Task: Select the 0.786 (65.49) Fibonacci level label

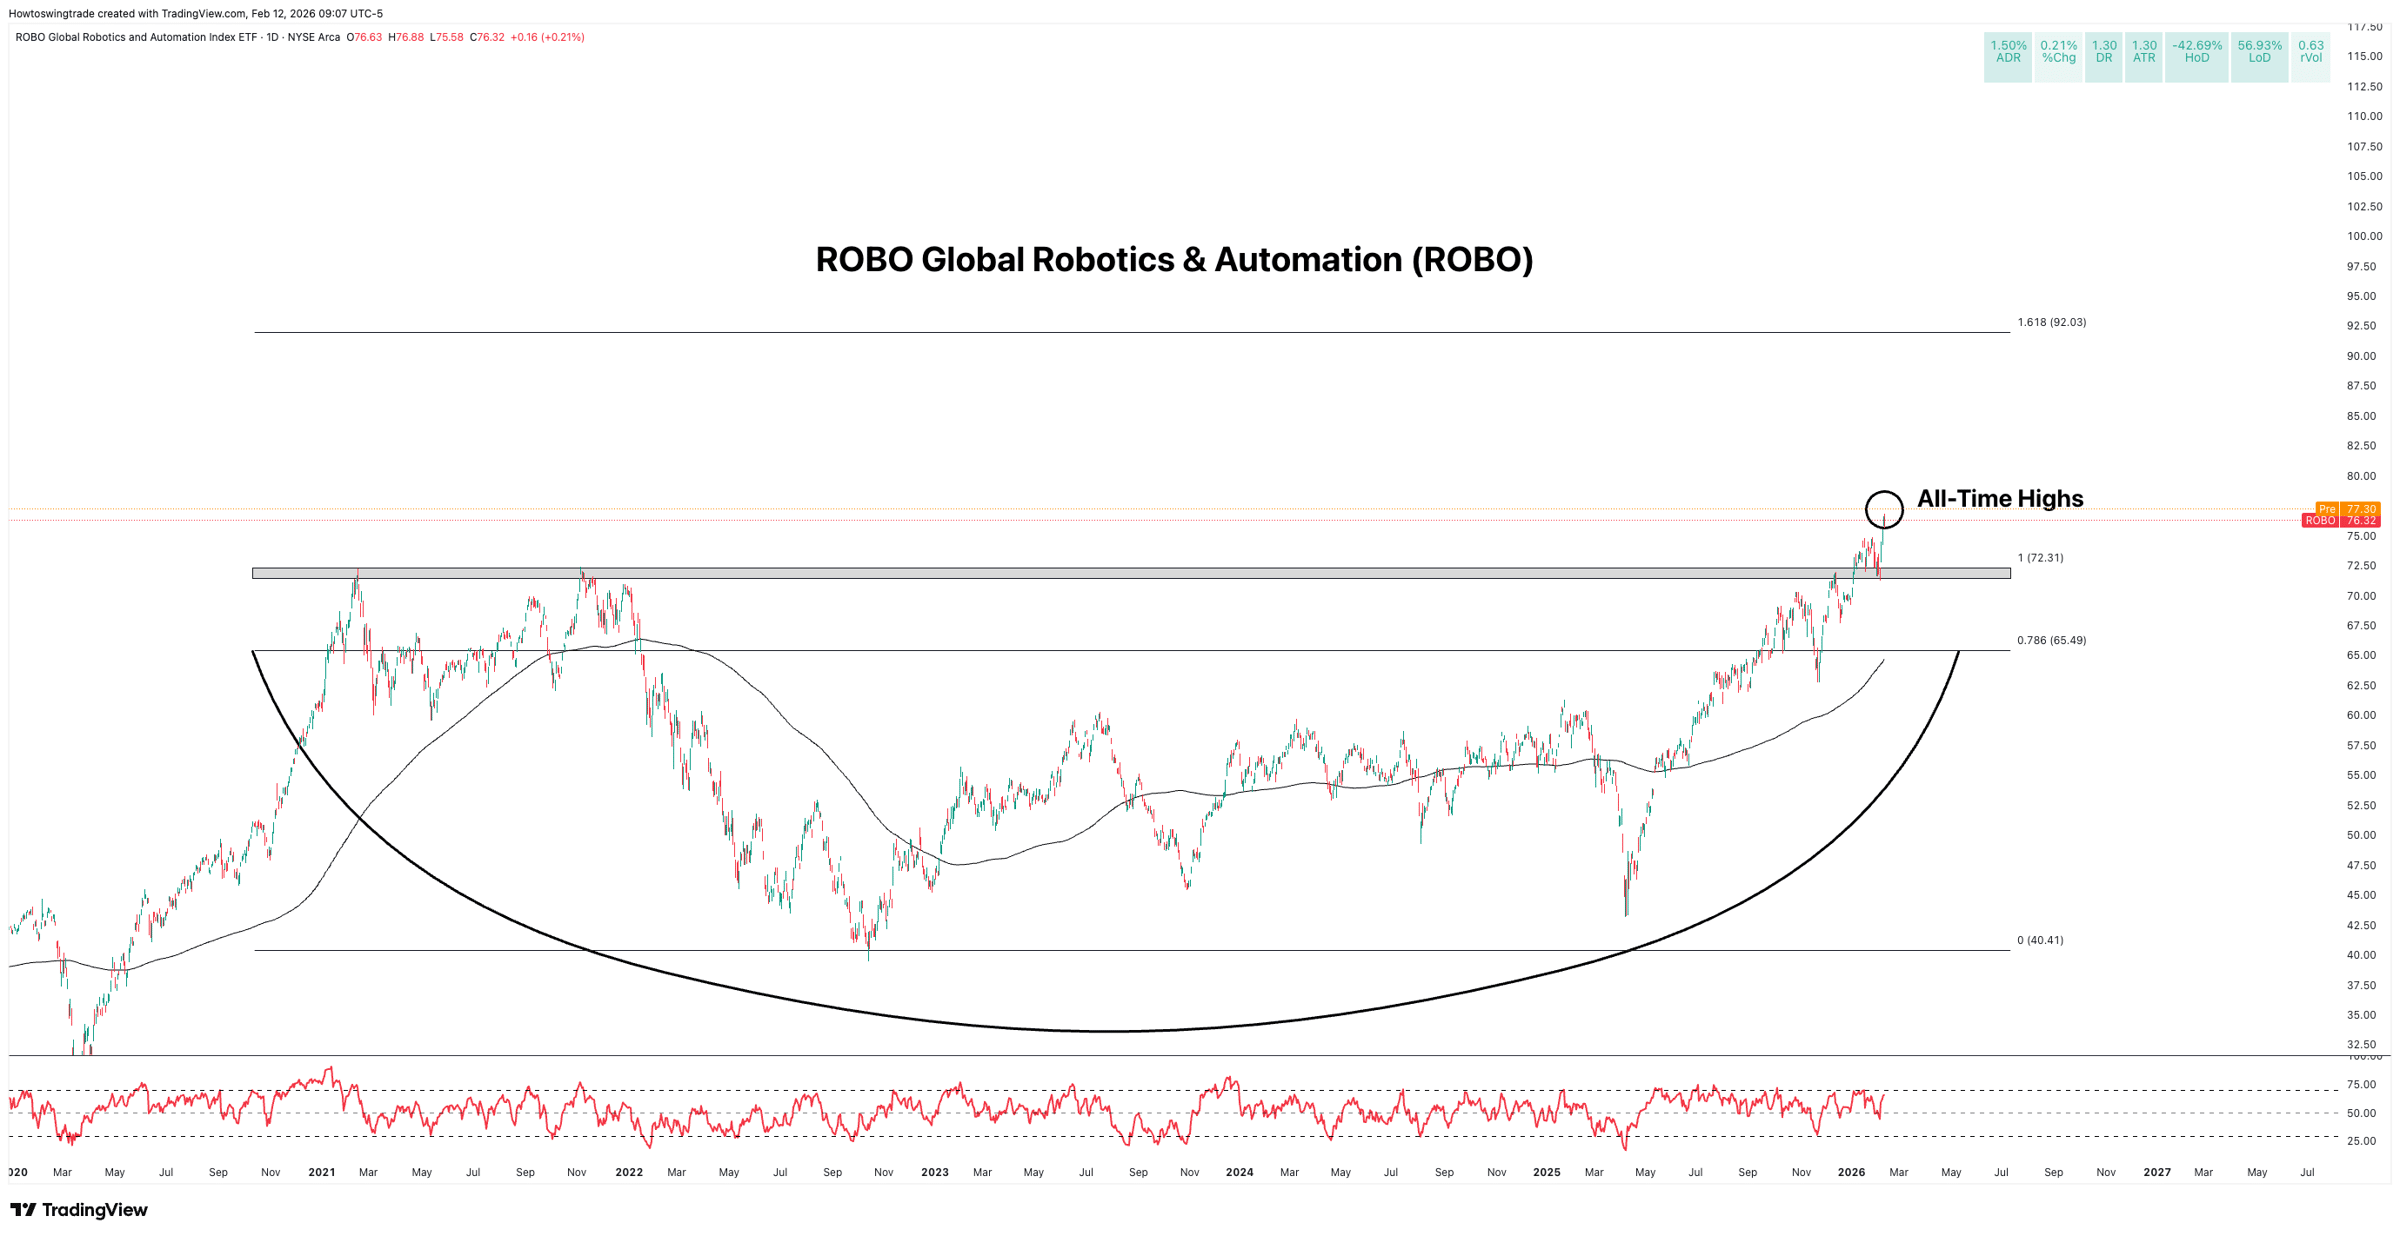Action: tap(2051, 640)
